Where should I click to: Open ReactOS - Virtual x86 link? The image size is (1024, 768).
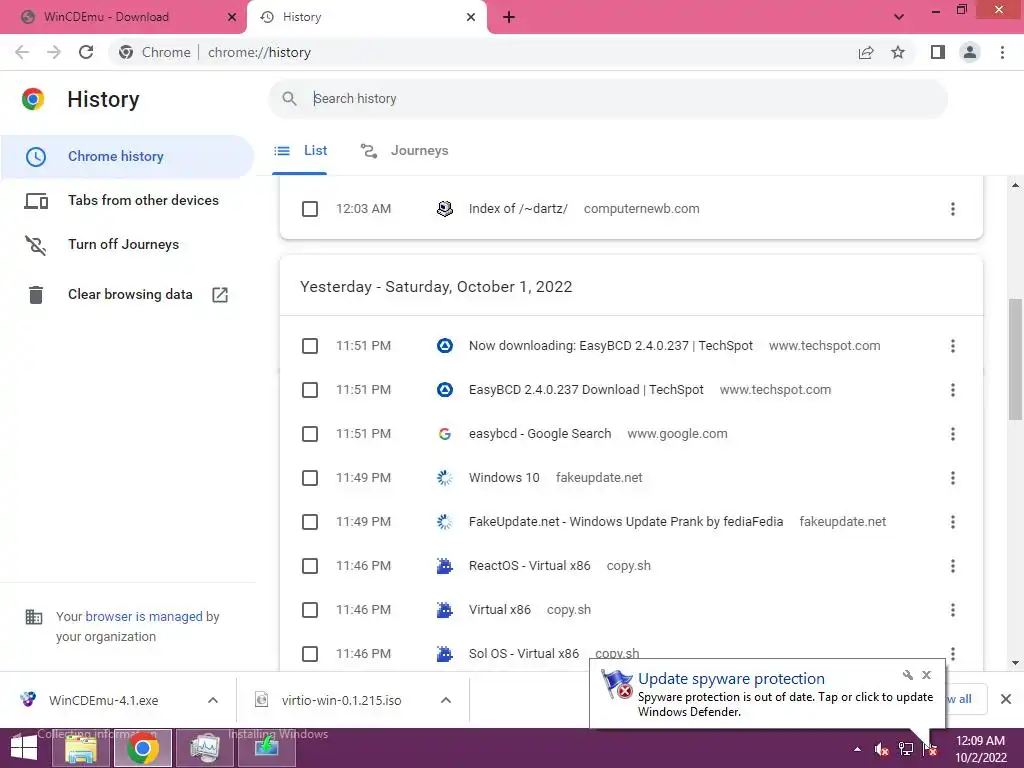pyautogui.click(x=530, y=566)
